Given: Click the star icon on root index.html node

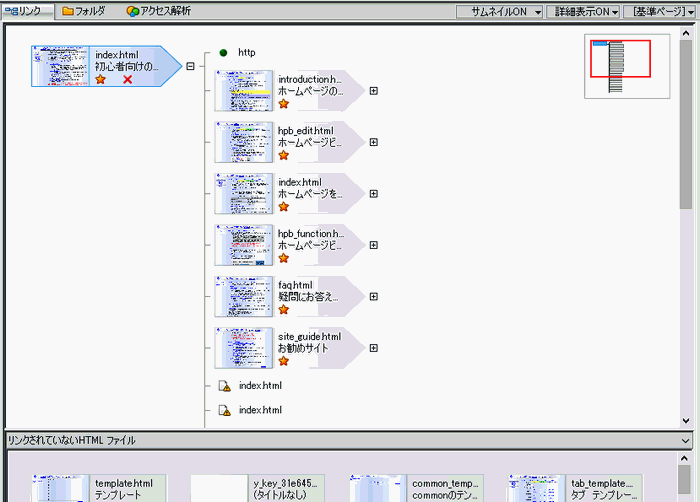Looking at the screenshot, I should click(x=101, y=80).
